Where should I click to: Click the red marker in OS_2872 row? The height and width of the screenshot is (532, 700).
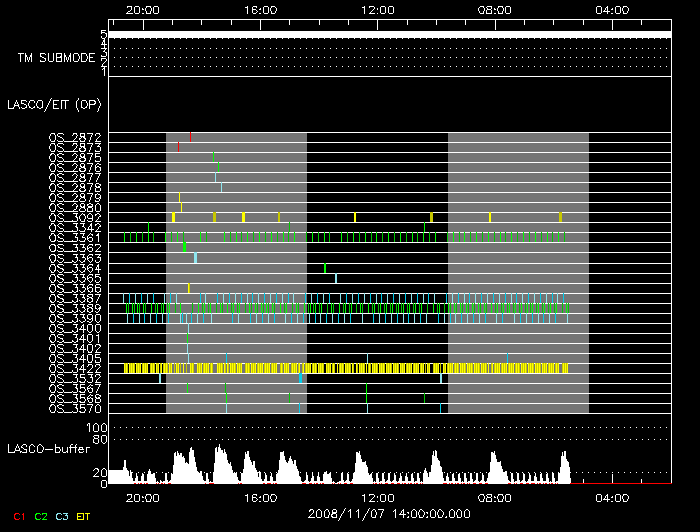[190, 136]
